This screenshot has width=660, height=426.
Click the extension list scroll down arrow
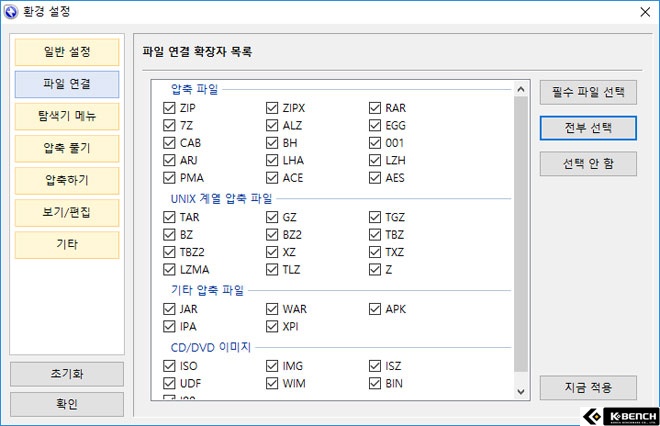(521, 391)
